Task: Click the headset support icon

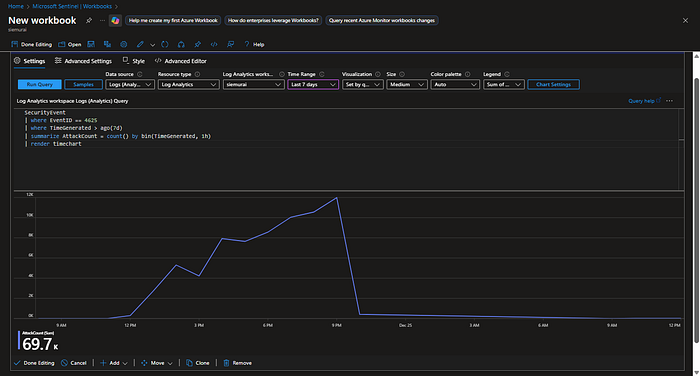Action: (181, 44)
